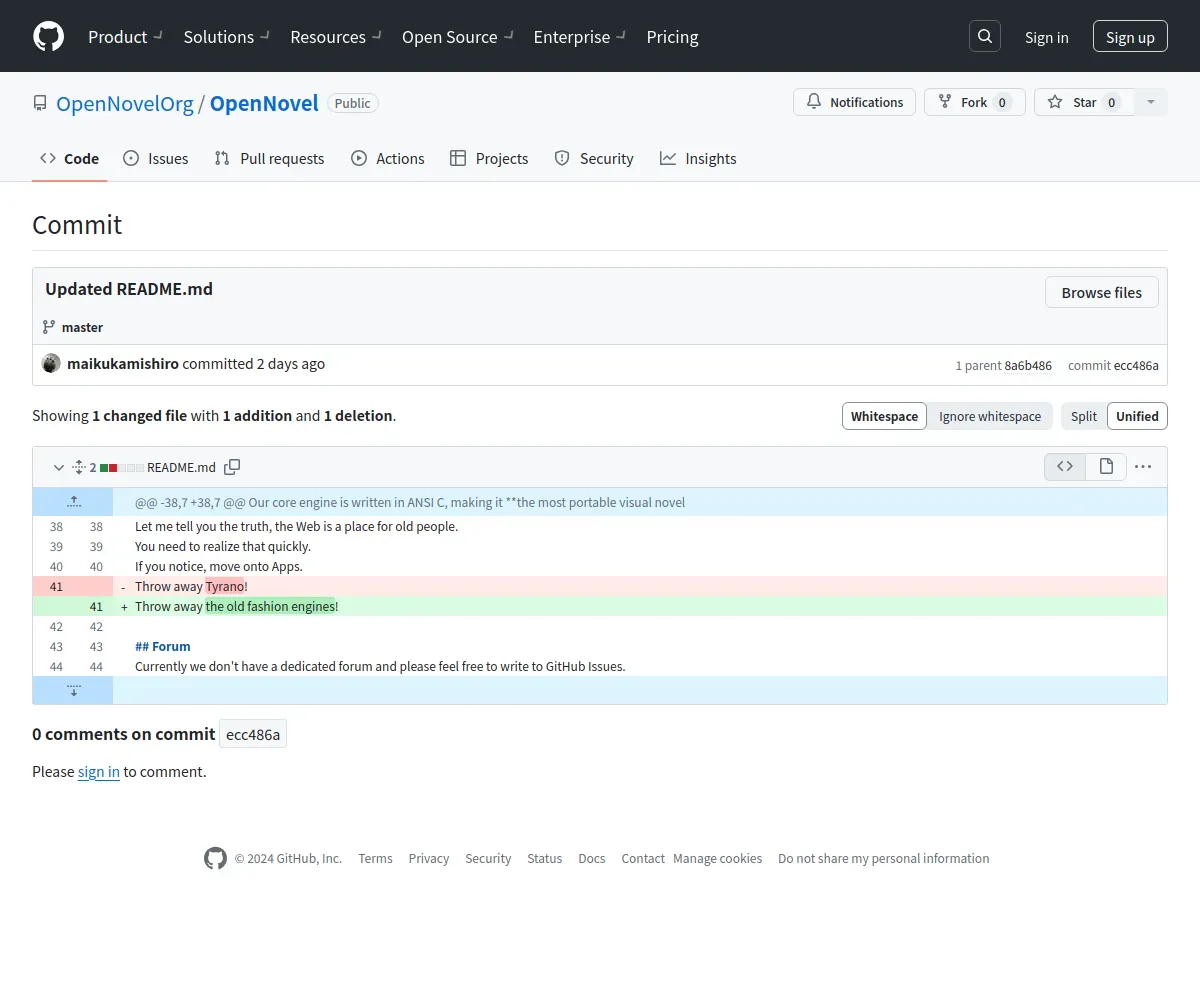The width and height of the screenshot is (1200, 1000).
Task: Open the Docs footer link
Action: click(592, 858)
